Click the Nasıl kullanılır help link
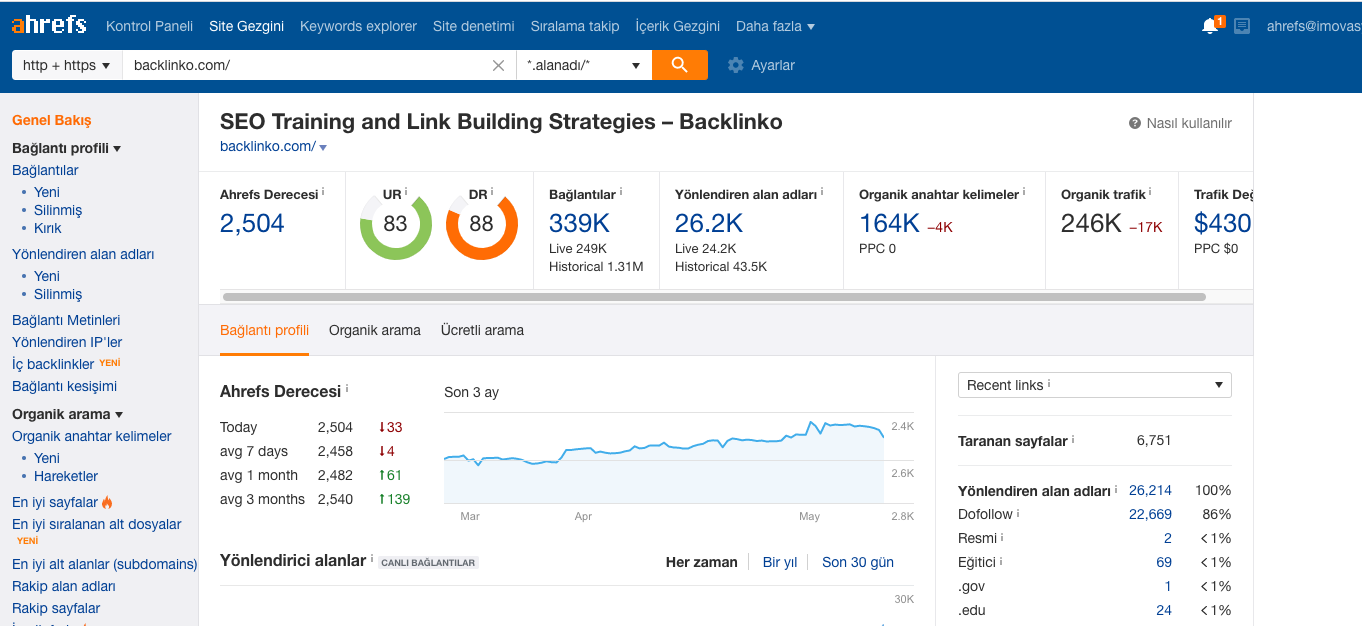 click(1189, 123)
